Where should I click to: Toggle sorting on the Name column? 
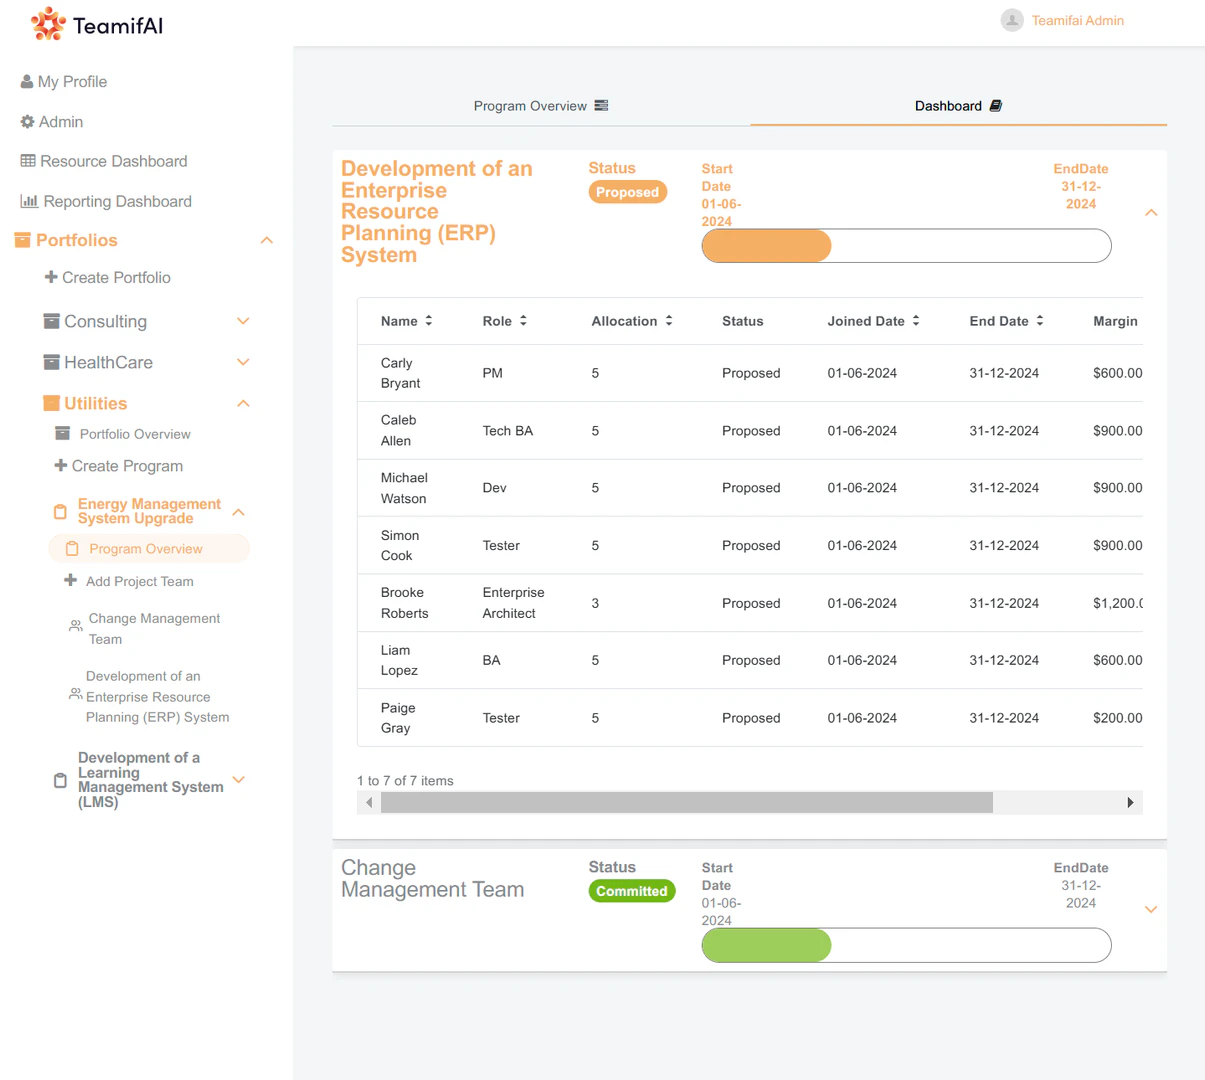click(429, 321)
